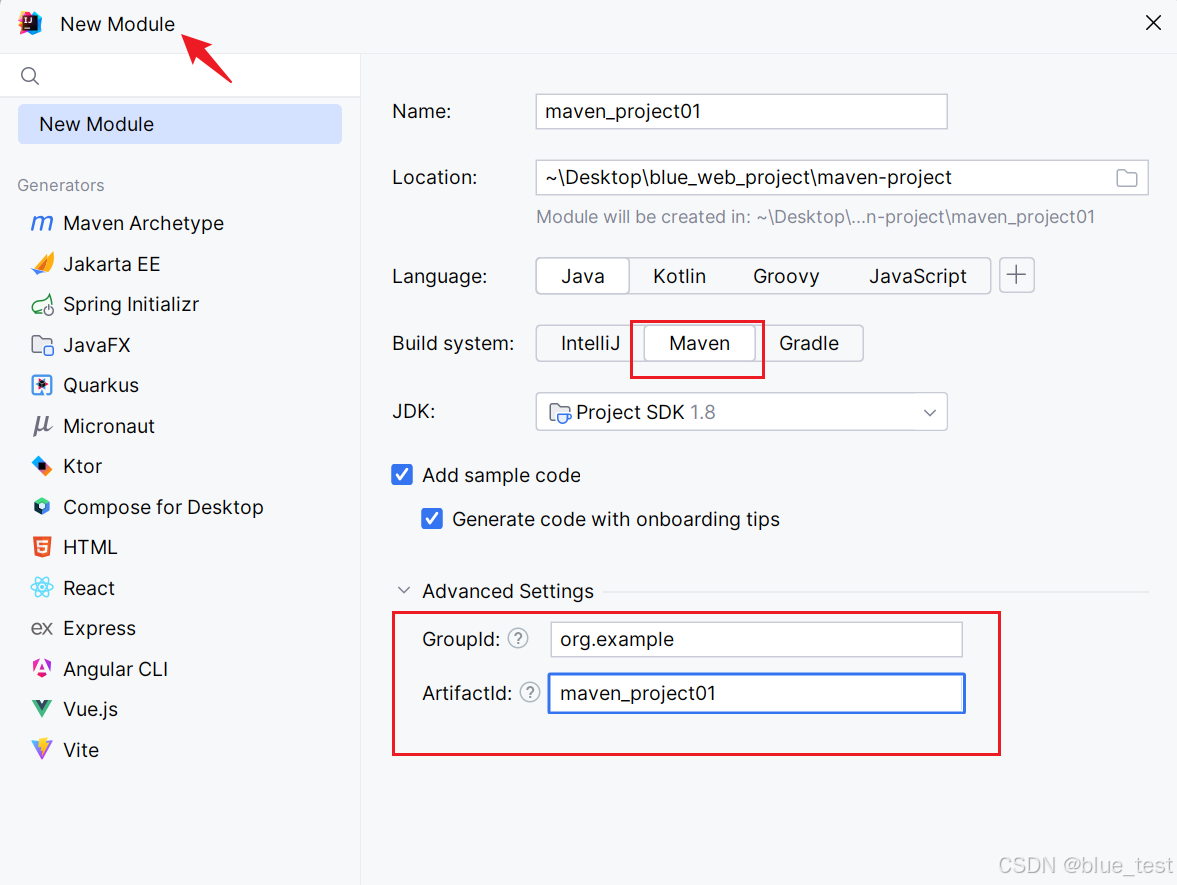Collapse the Advanced Settings section
1177x885 pixels.
tap(403, 590)
